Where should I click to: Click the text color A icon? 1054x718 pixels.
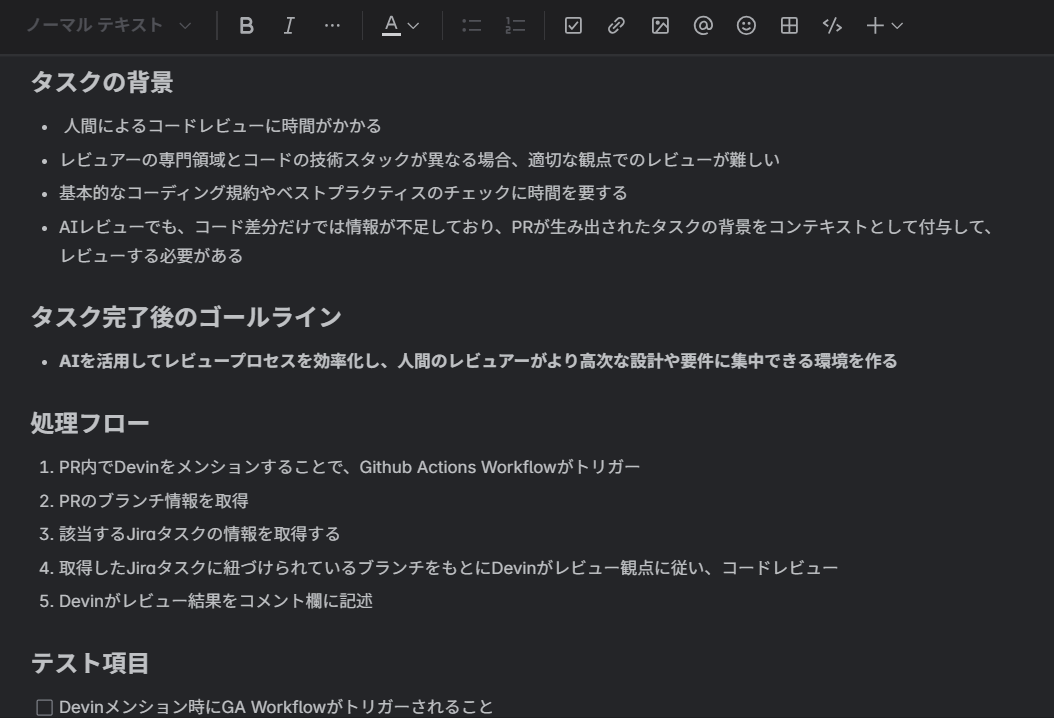[391, 26]
